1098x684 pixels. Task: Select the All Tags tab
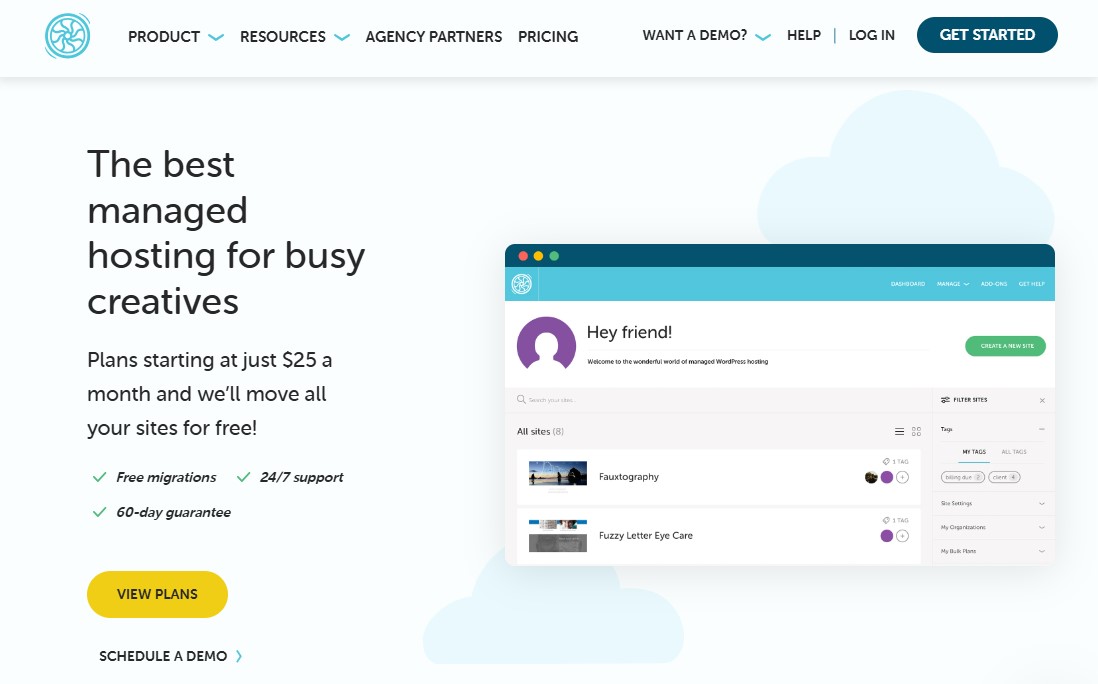pyautogui.click(x=1013, y=452)
